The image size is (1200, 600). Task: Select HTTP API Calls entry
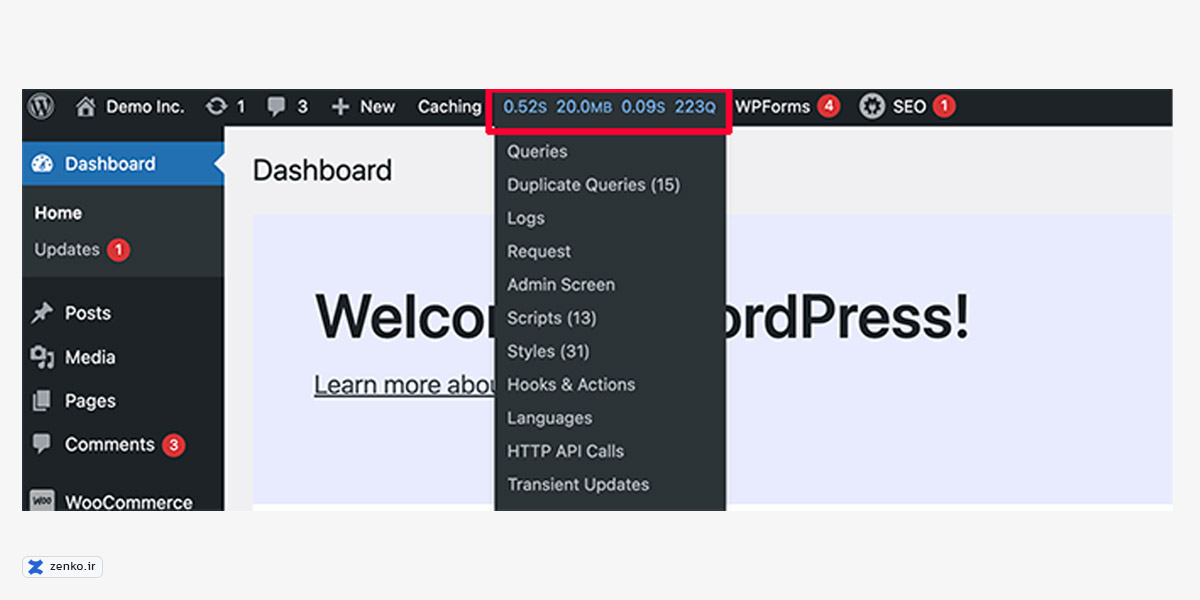pos(565,451)
